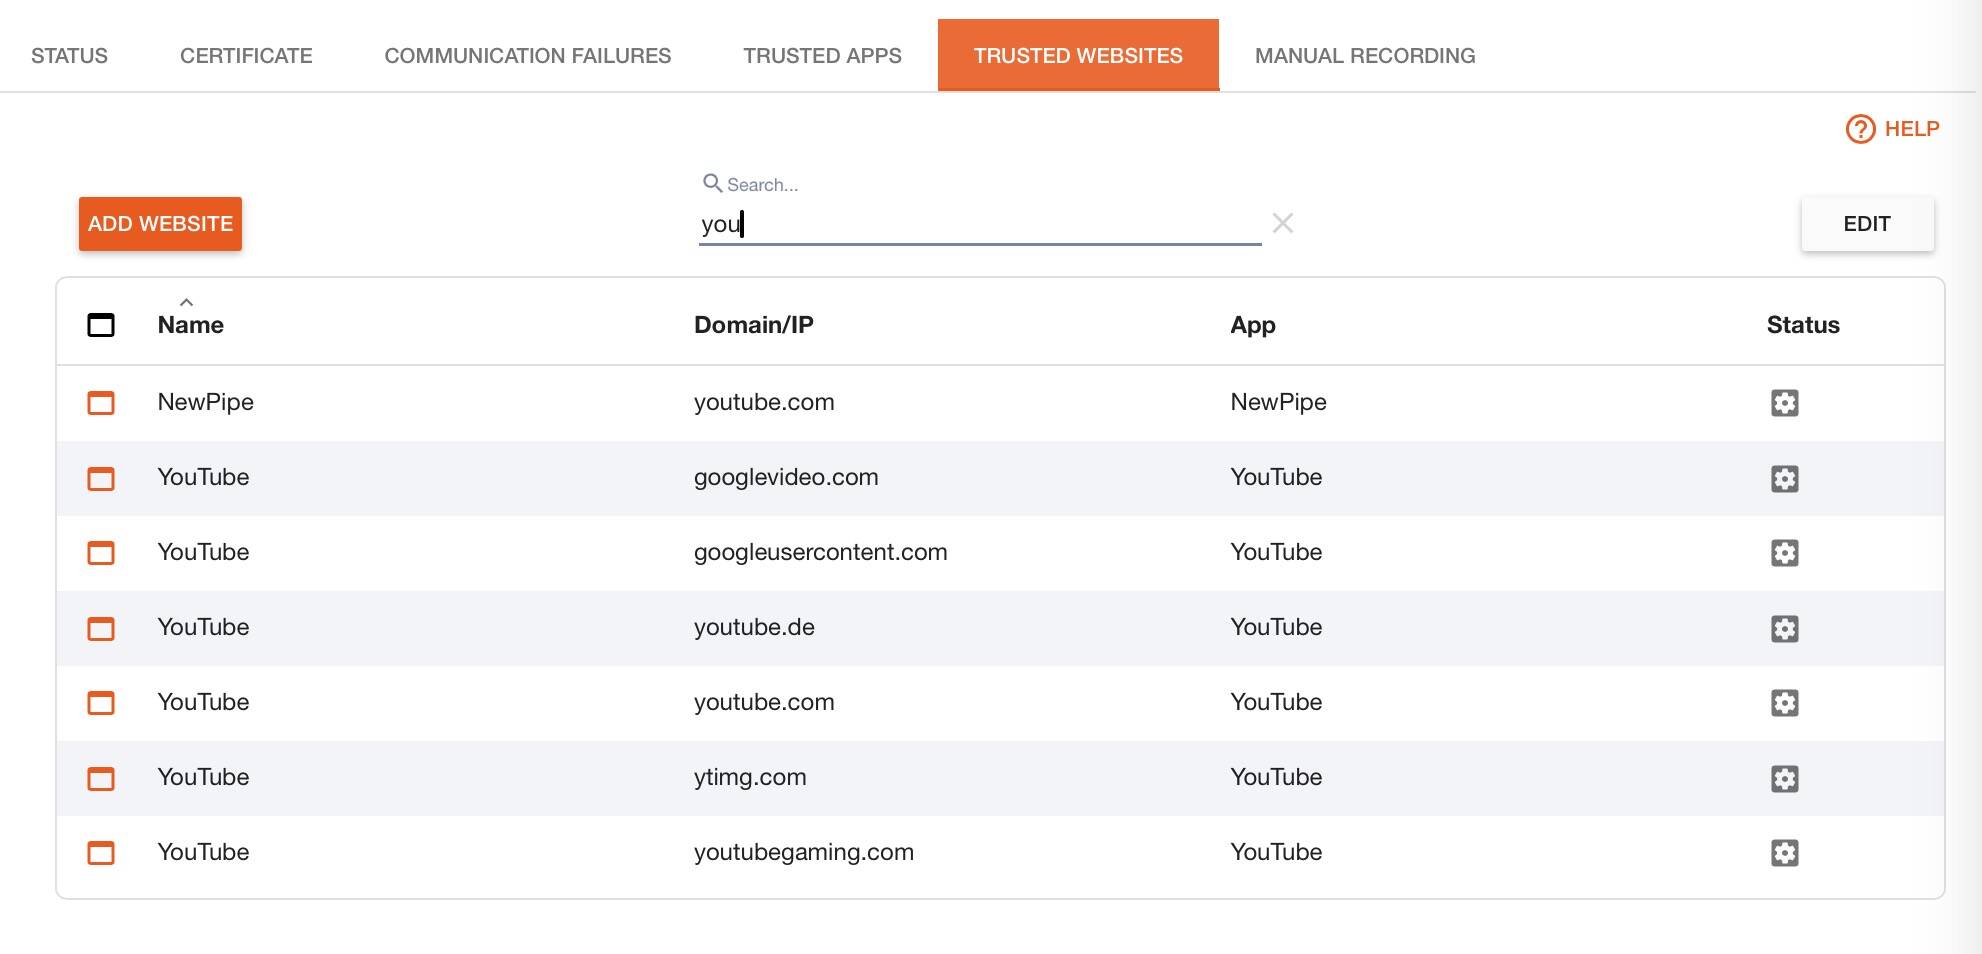The height and width of the screenshot is (954, 1982).
Task: Open the MANUAL RECORDING tab
Action: tap(1365, 56)
